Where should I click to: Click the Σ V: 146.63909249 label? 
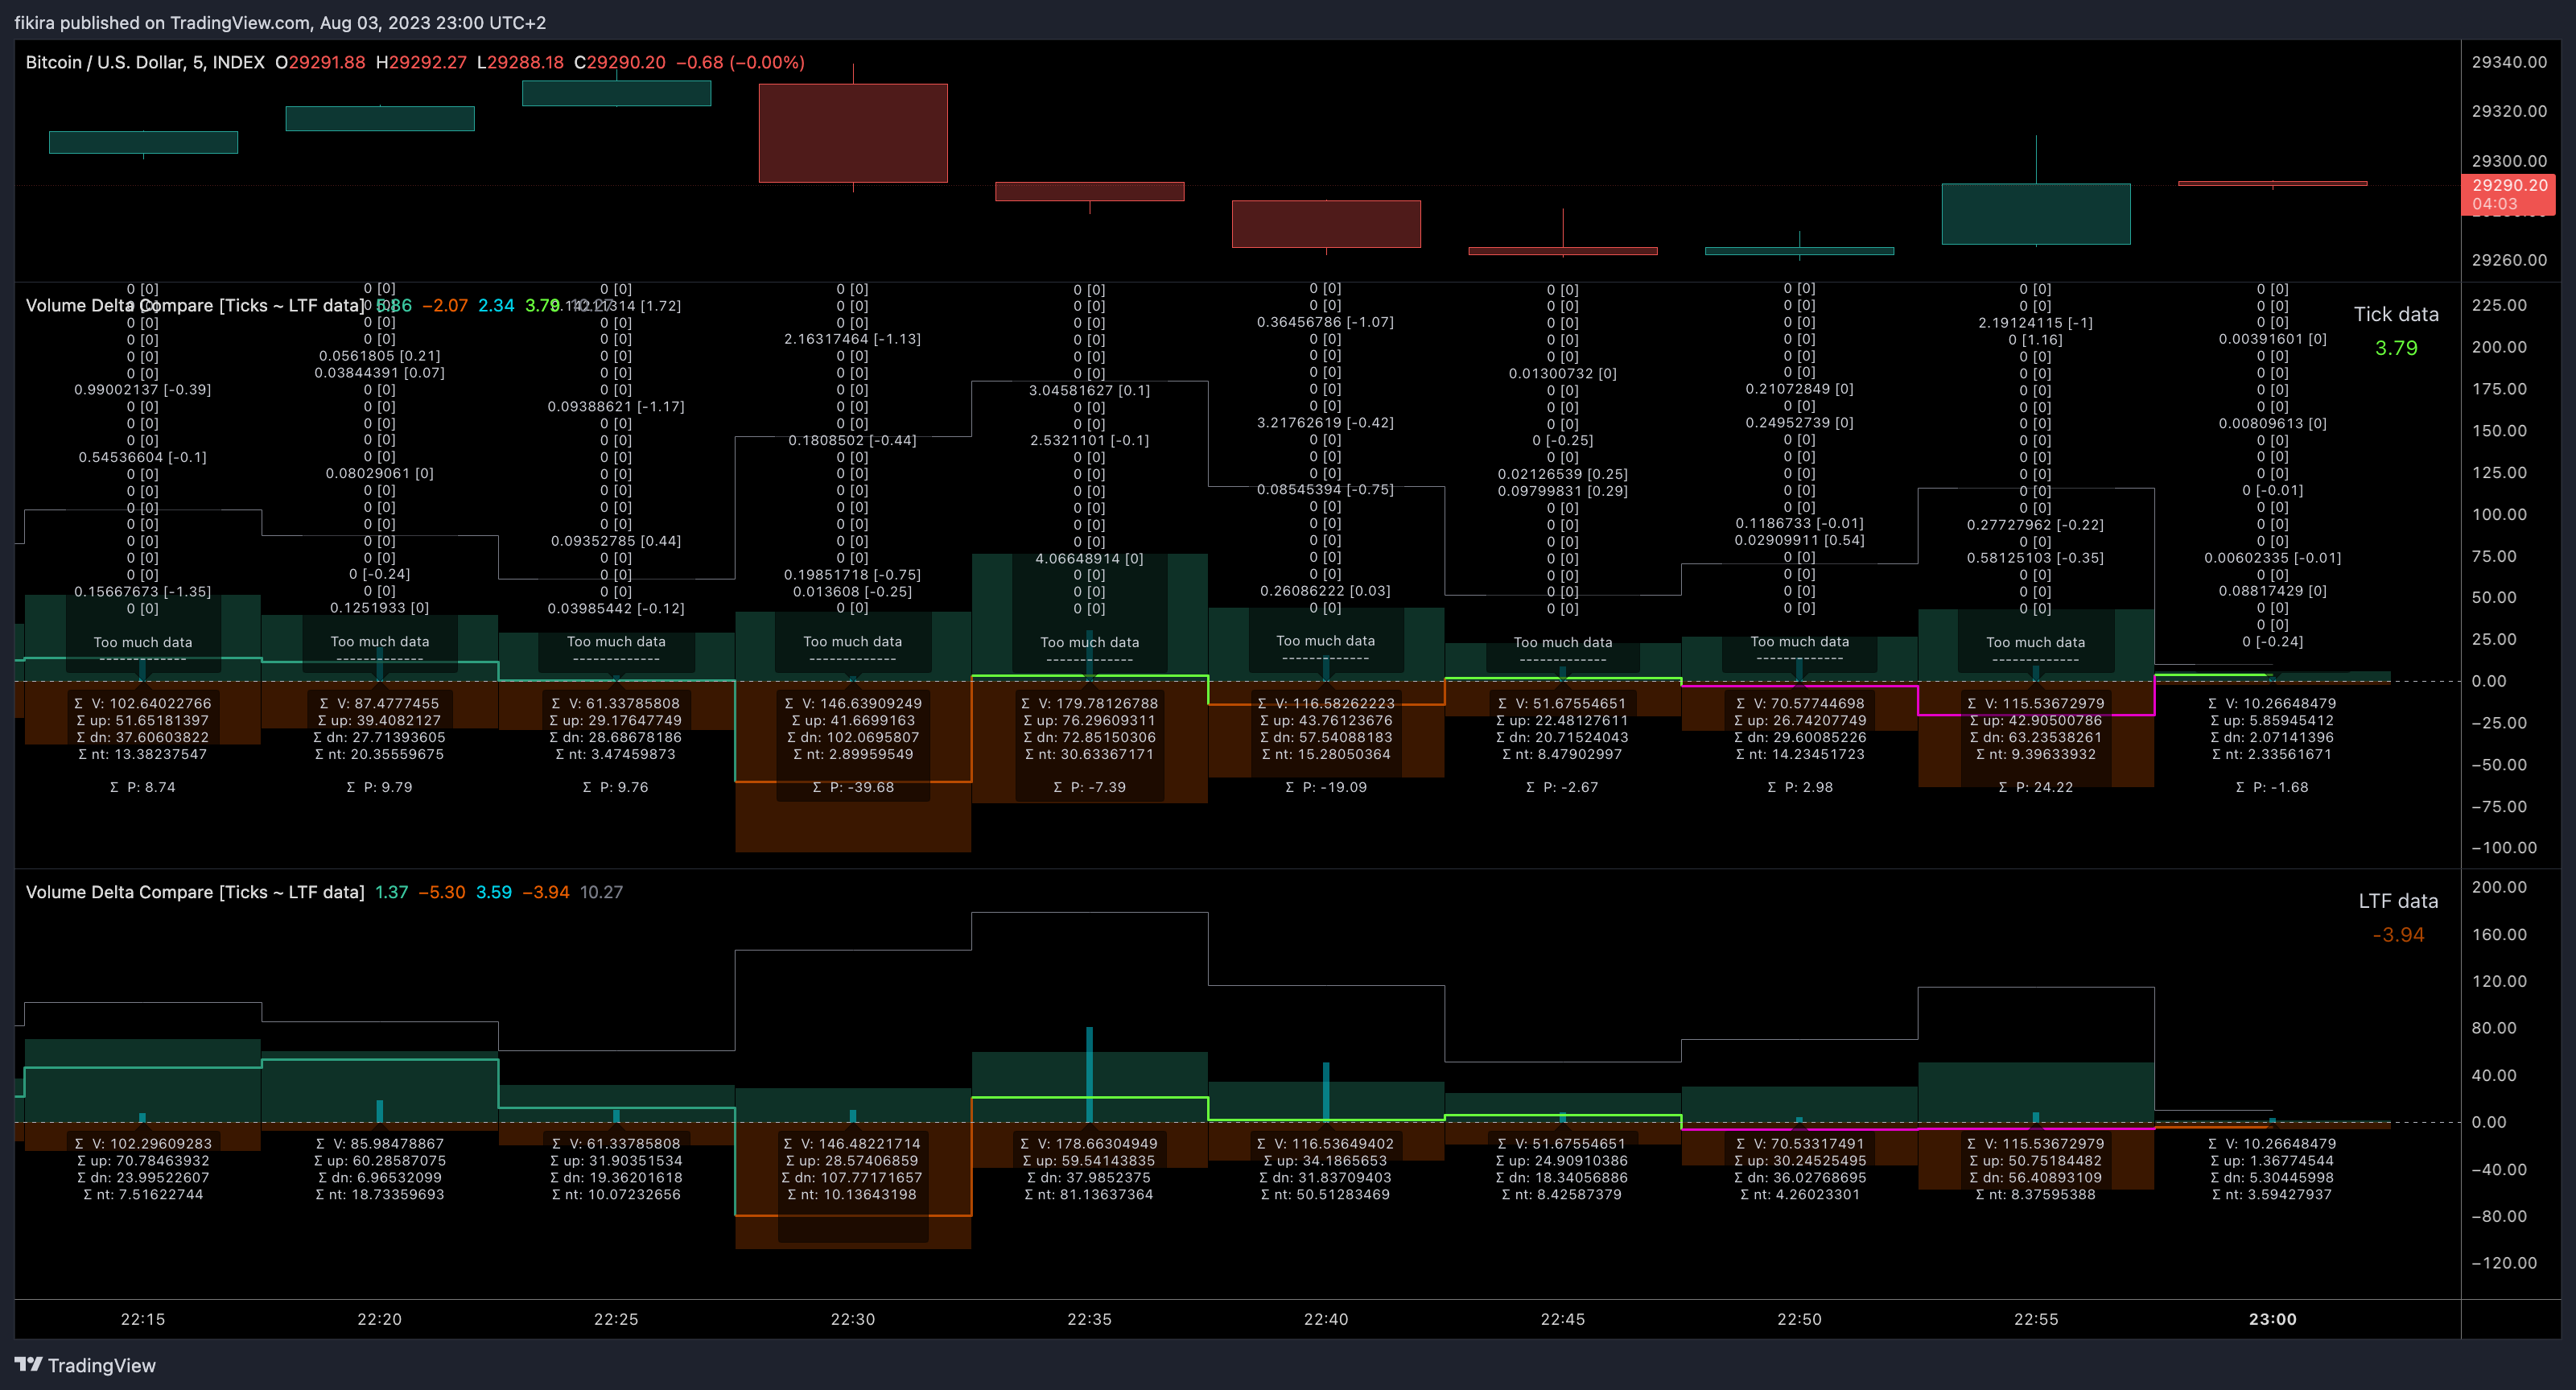853,703
